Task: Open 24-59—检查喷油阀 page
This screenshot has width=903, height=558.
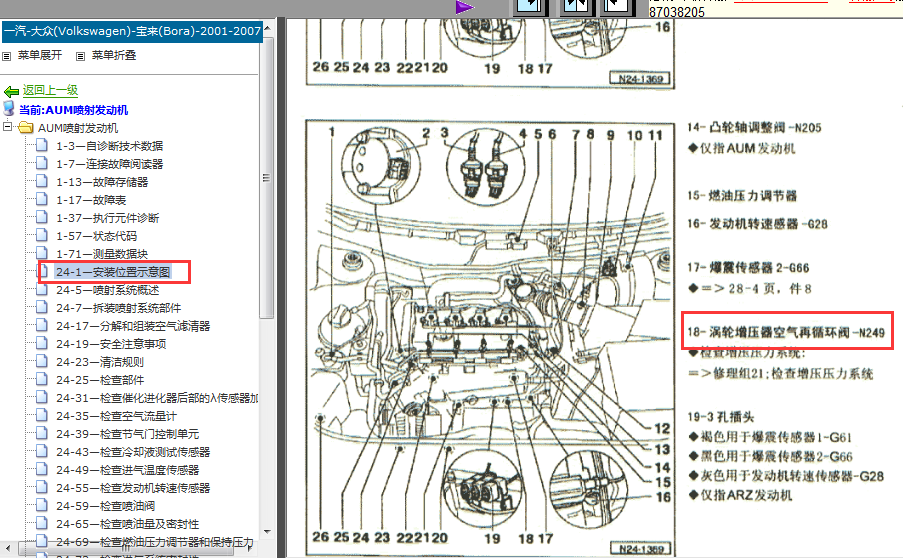Action: (105, 506)
